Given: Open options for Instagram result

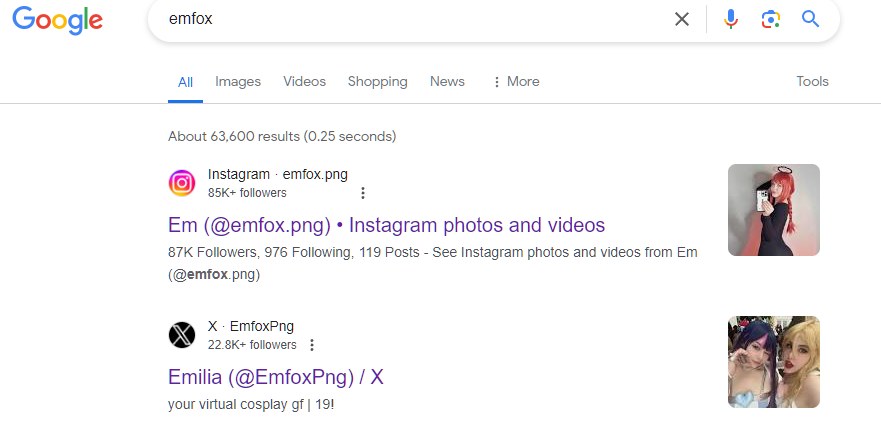Looking at the screenshot, I should pyautogui.click(x=363, y=193).
